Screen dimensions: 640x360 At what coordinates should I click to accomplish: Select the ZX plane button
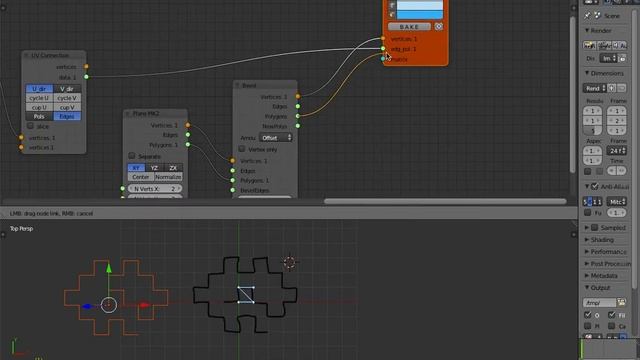pos(173,168)
